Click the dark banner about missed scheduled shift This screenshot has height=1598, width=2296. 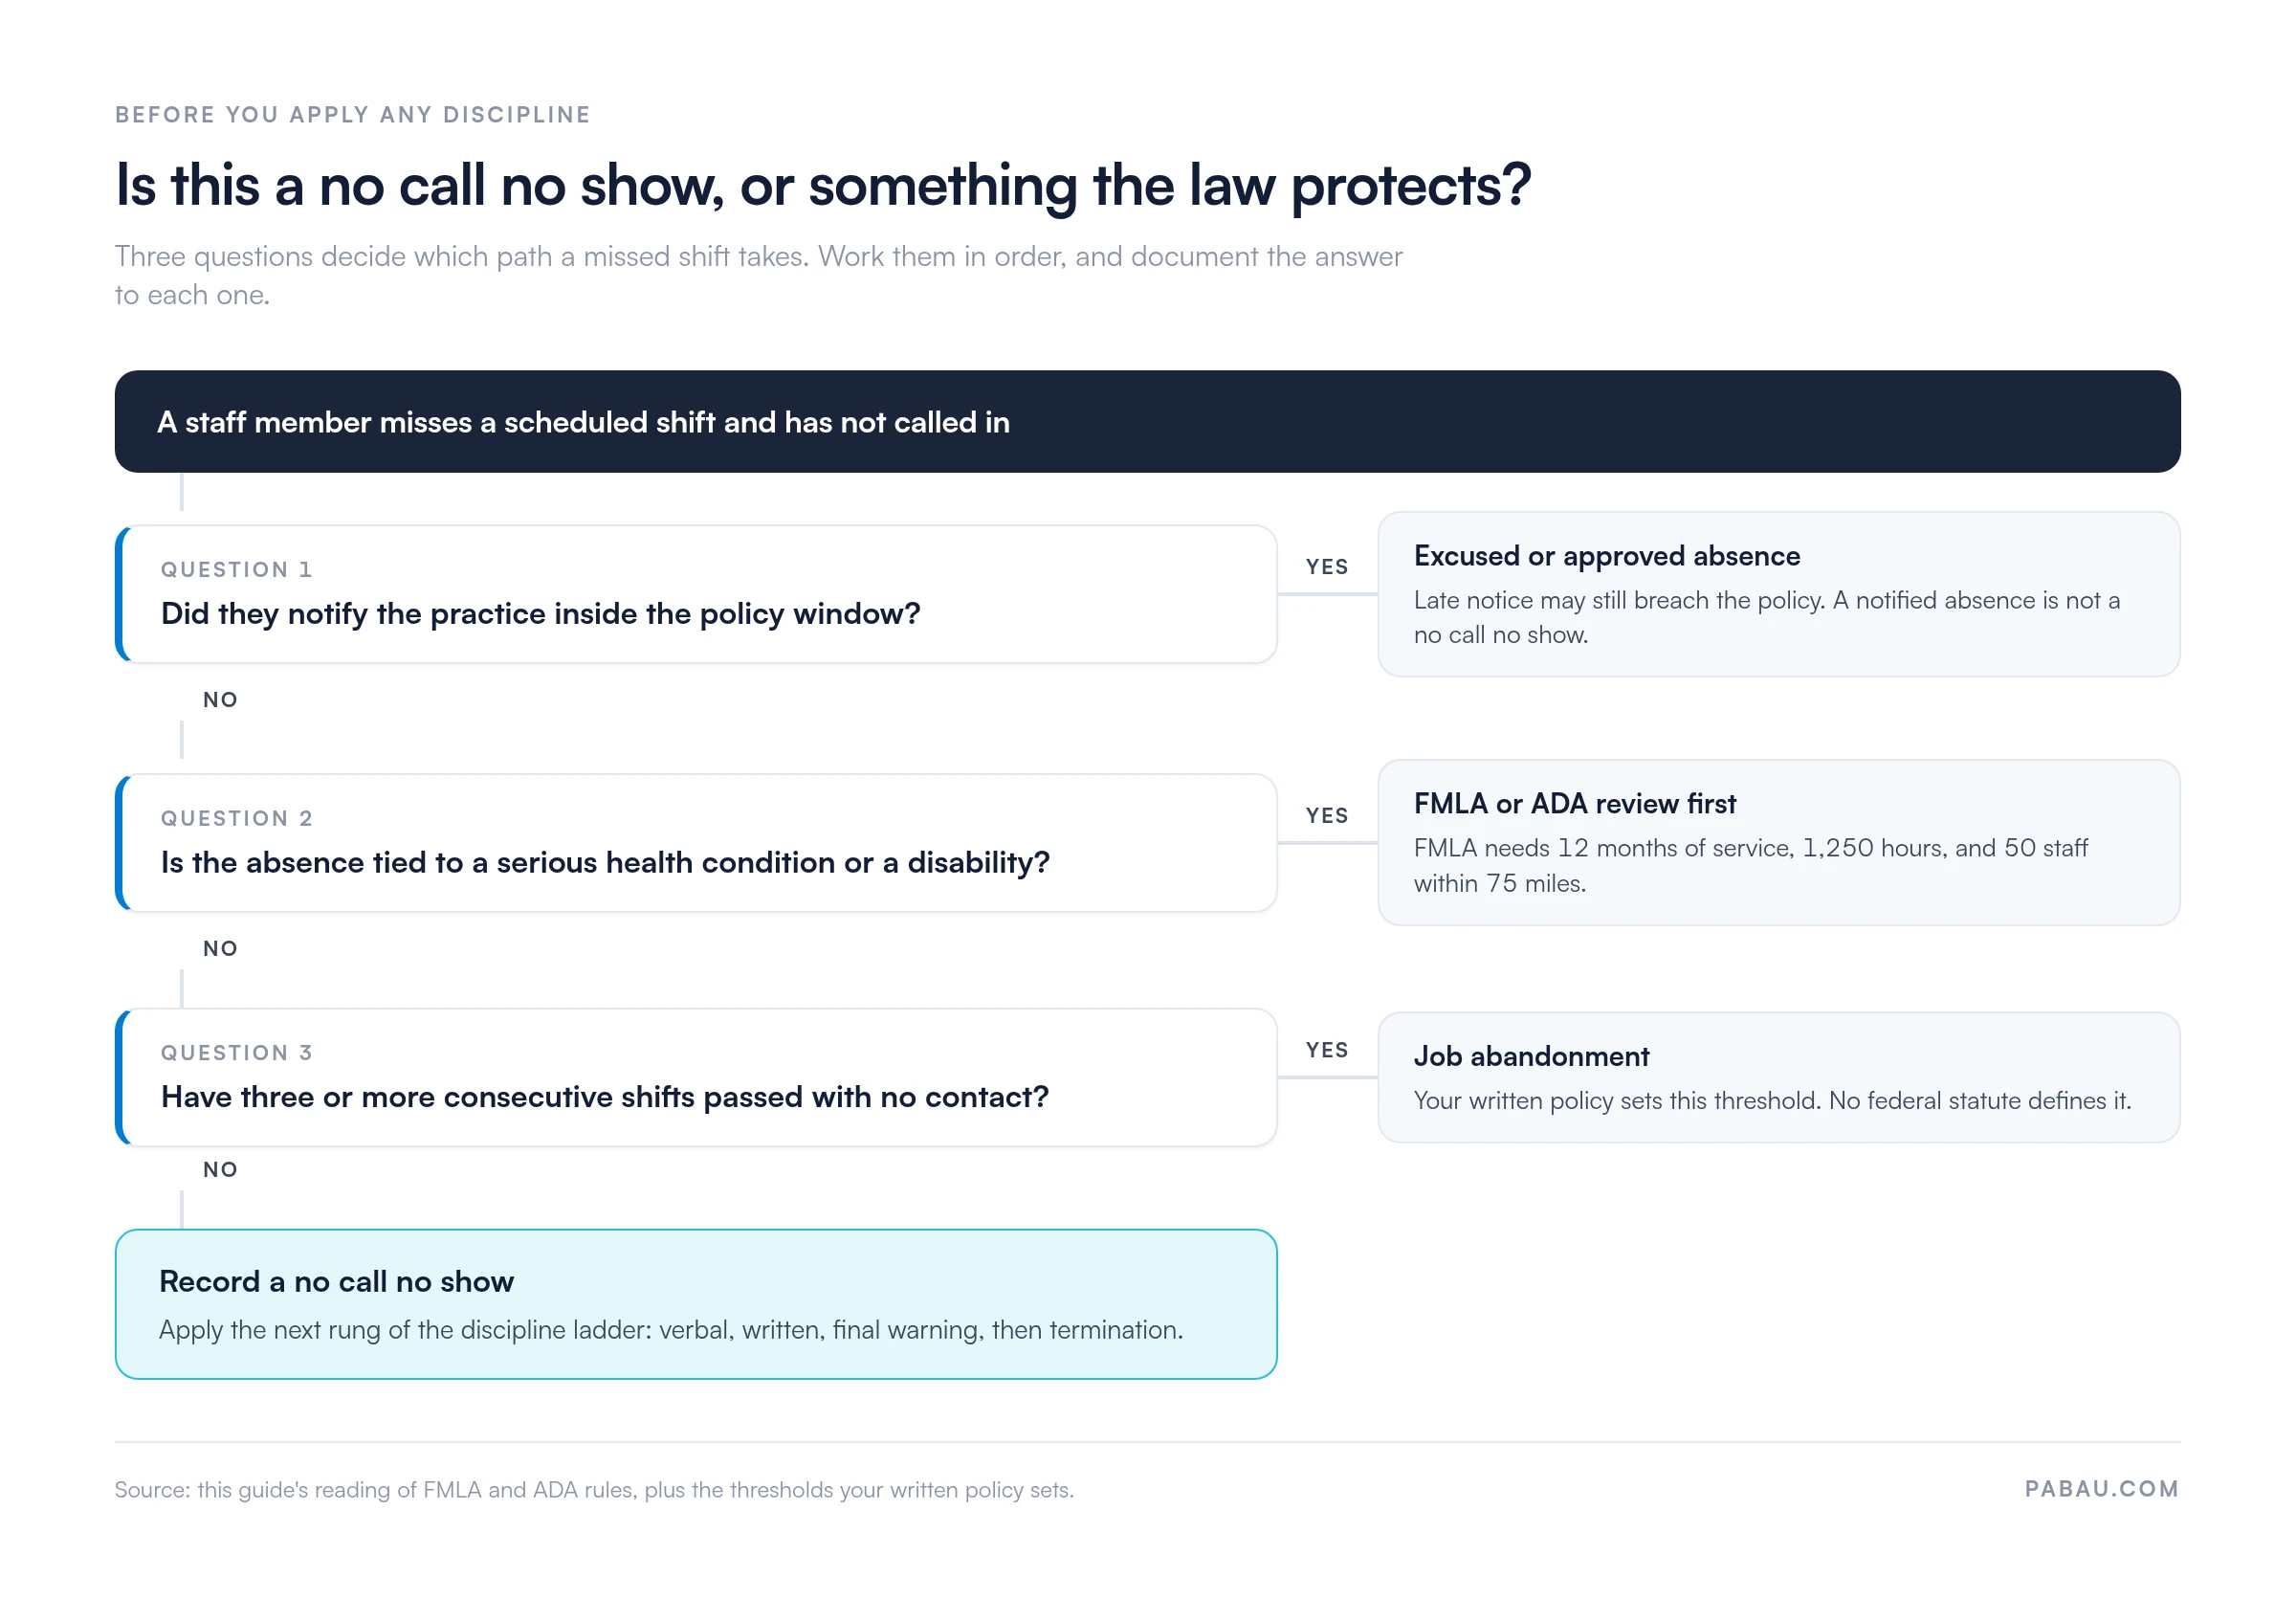(1147, 421)
